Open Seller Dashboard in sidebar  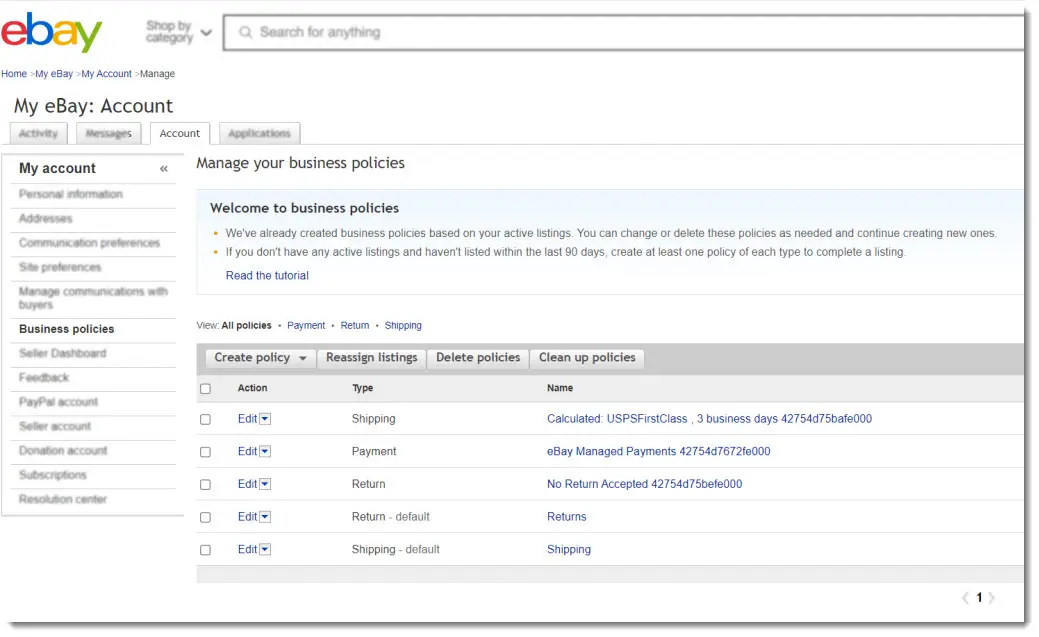point(62,353)
